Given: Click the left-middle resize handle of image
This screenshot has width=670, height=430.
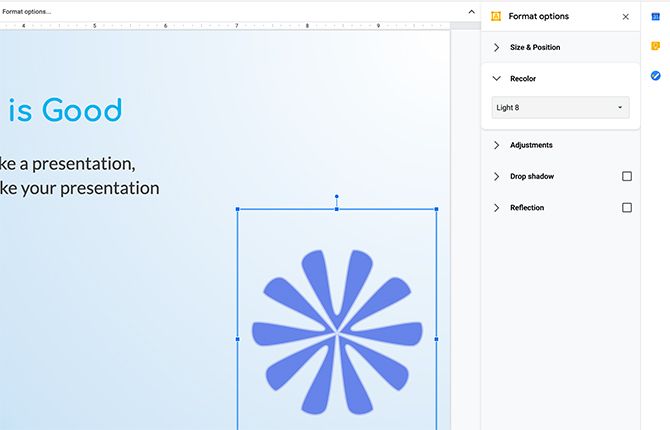Looking at the screenshot, I should click(238, 339).
